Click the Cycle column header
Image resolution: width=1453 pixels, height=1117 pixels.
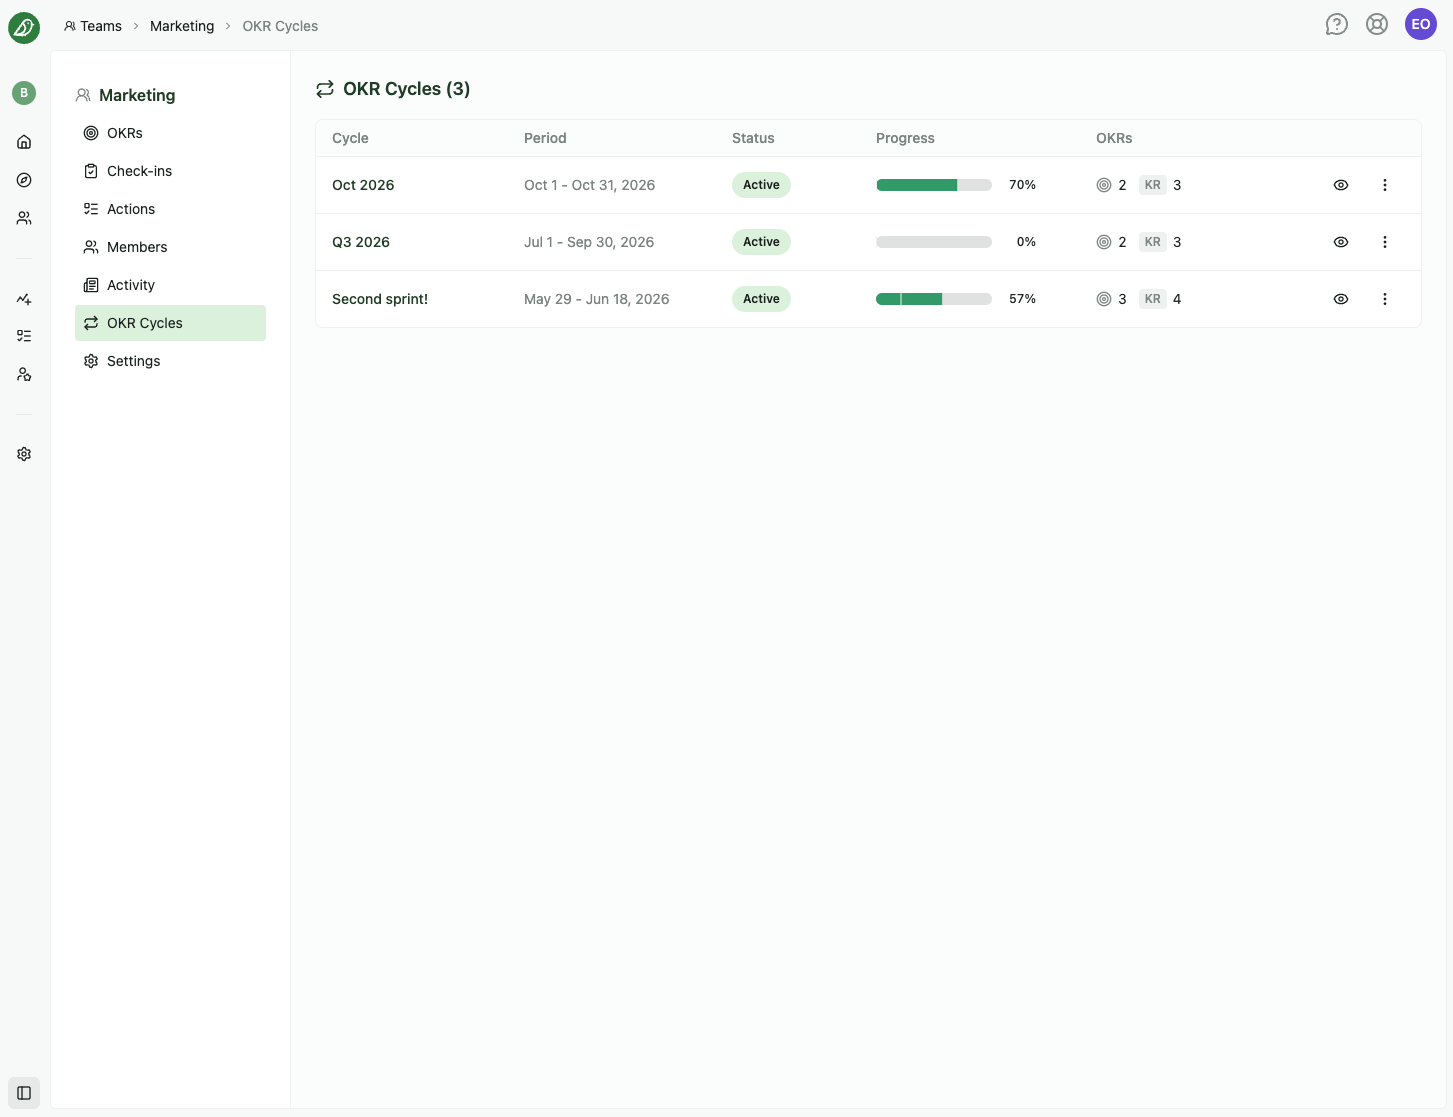point(350,138)
